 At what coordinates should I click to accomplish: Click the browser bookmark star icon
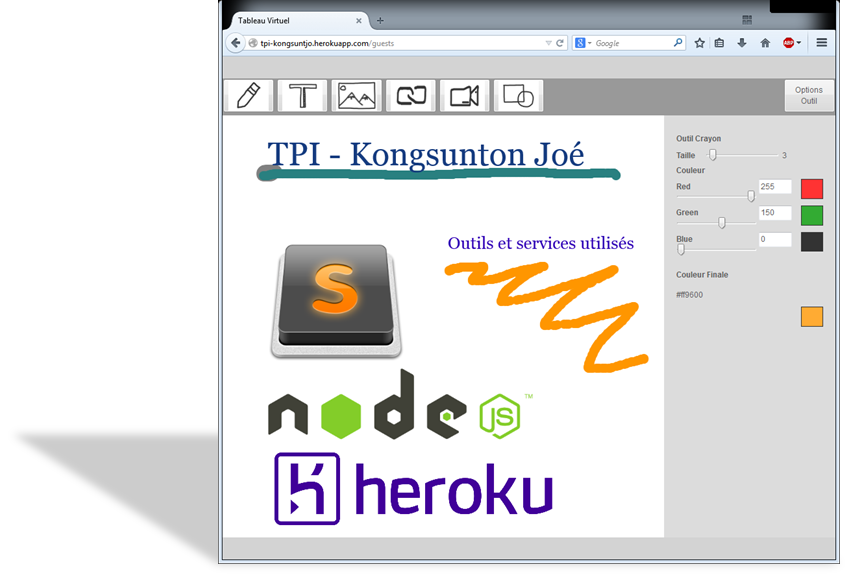point(700,43)
